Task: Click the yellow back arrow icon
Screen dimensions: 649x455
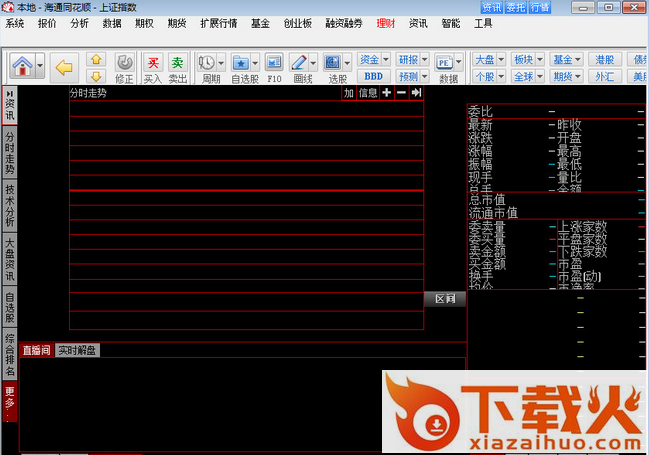Action: pyautogui.click(x=64, y=68)
